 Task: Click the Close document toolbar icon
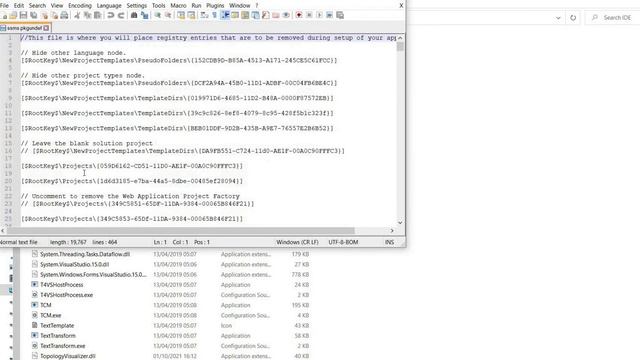pyautogui.click(x=44, y=16)
